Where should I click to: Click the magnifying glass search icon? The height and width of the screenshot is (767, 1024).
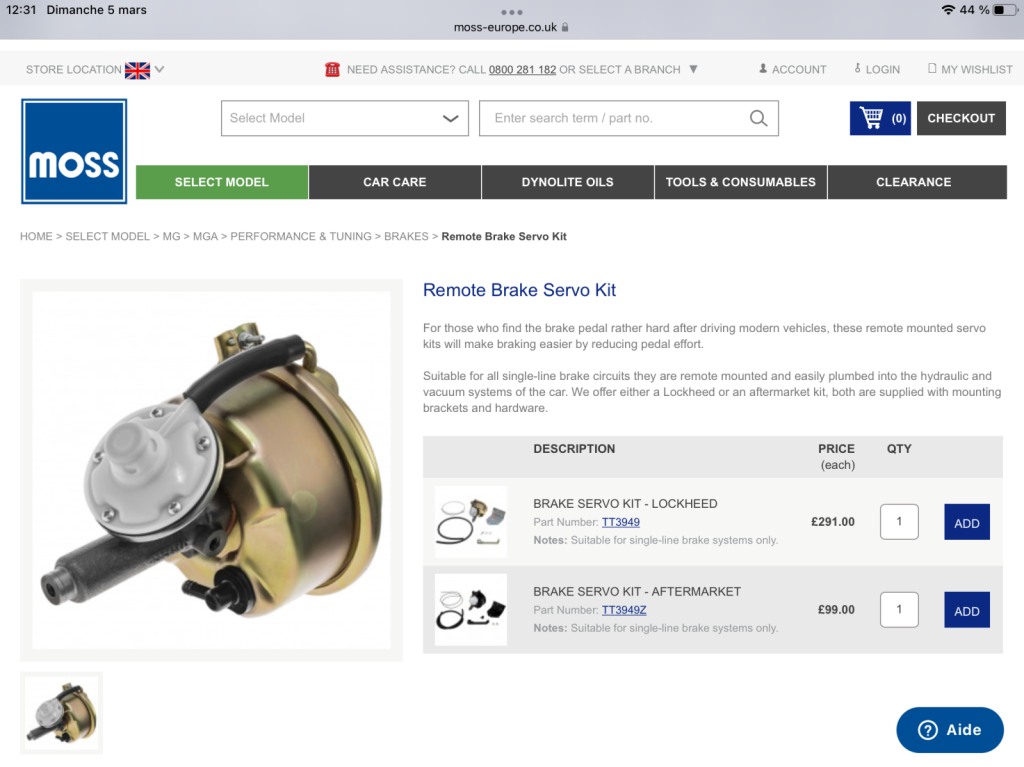click(x=758, y=118)
